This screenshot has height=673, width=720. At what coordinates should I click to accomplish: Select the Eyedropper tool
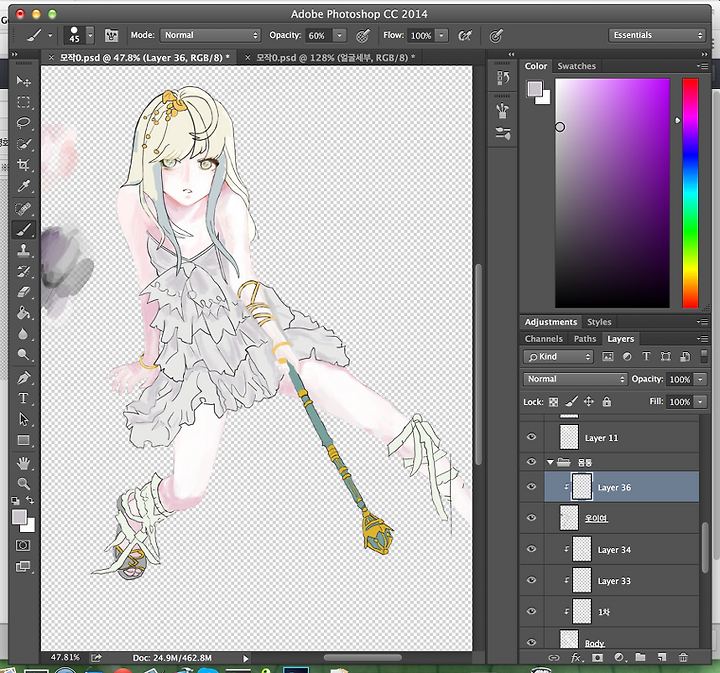(x=23, y=185)
